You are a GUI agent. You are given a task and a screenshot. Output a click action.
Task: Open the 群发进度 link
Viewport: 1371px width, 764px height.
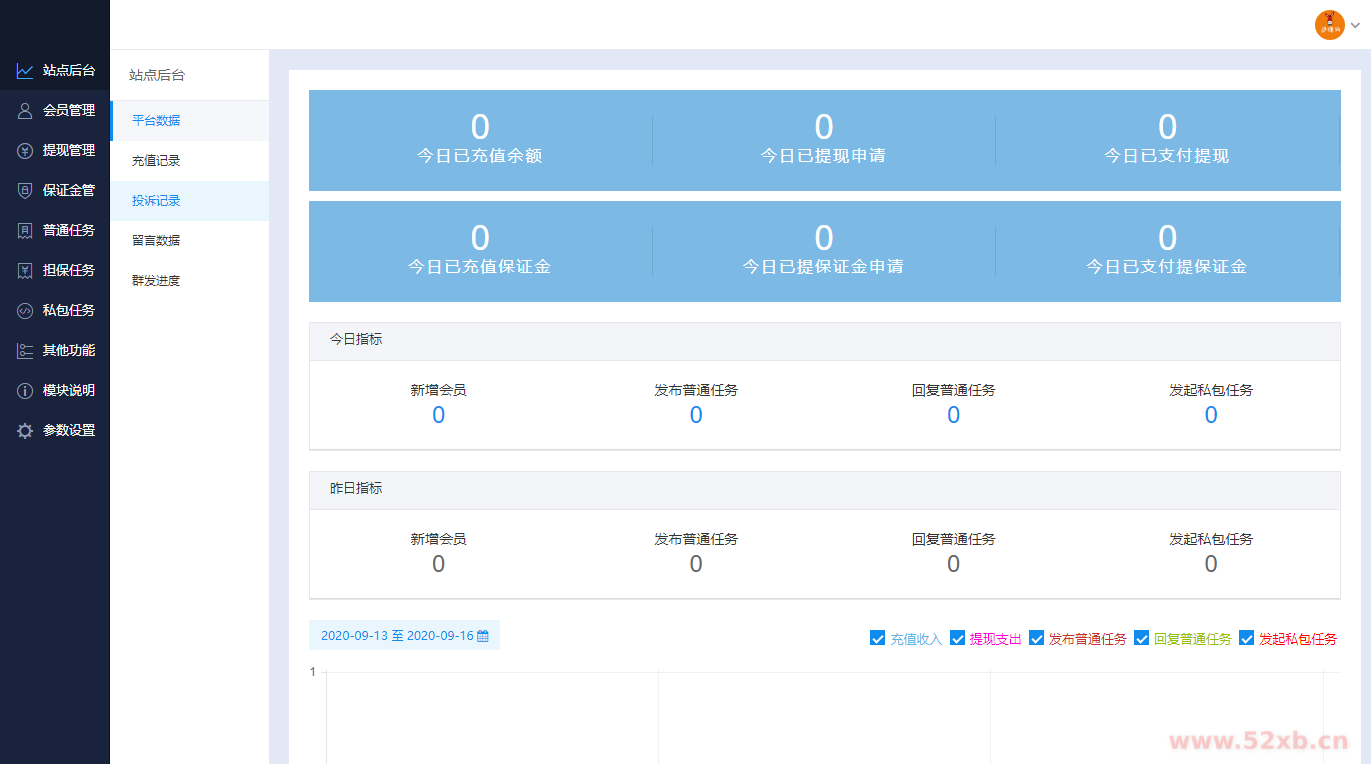pos(156,281)
